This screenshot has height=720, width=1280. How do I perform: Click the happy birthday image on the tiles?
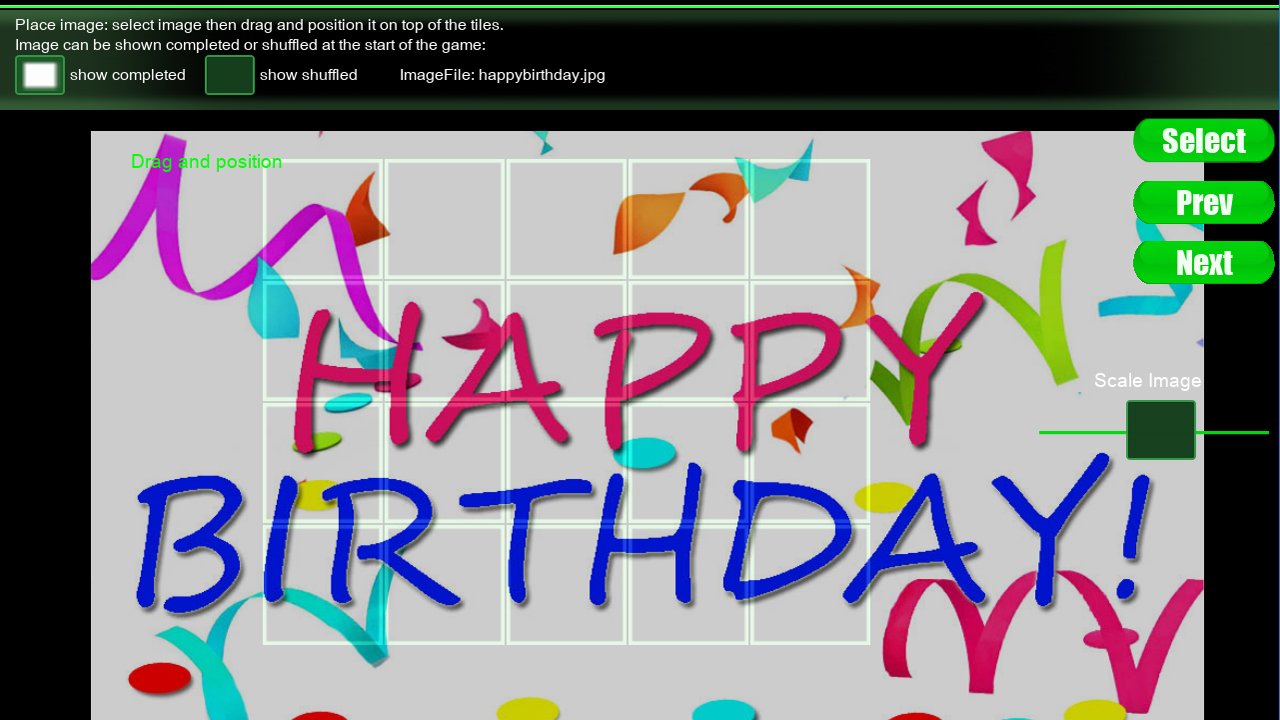(647, 425)
